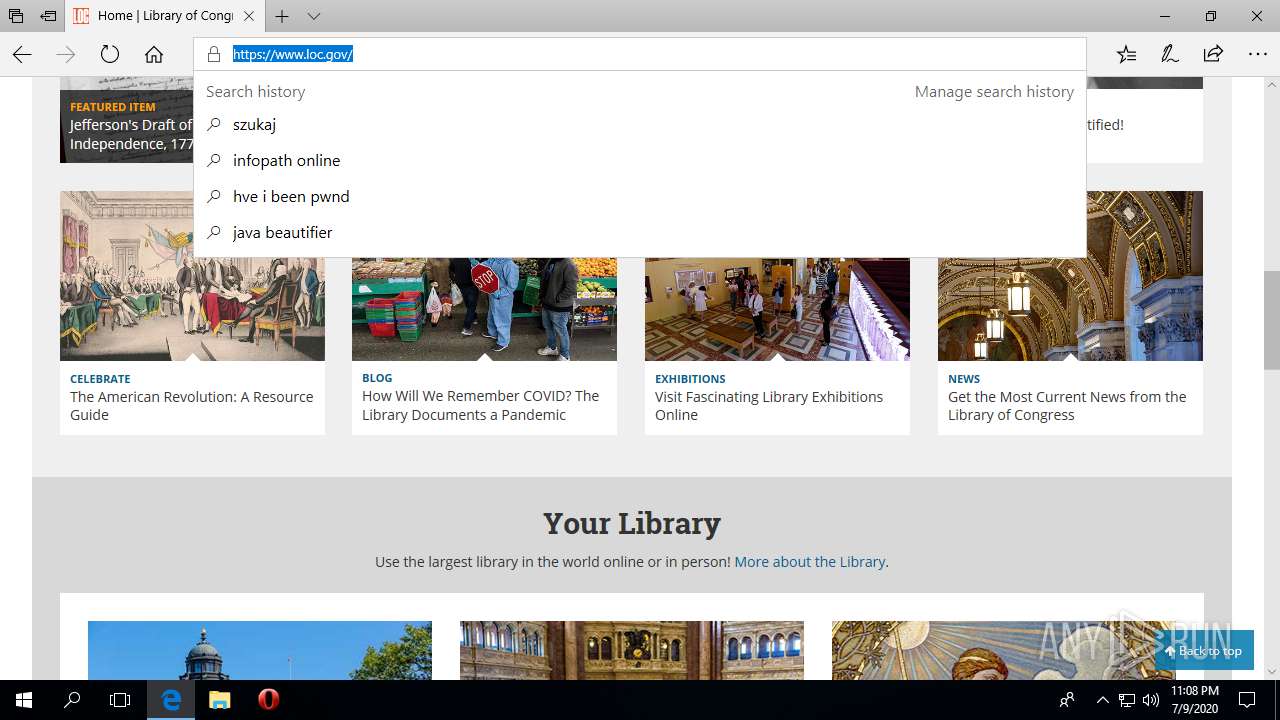The image size is (1280, 720).
Task: Click the Search history label
Action: 255,91
